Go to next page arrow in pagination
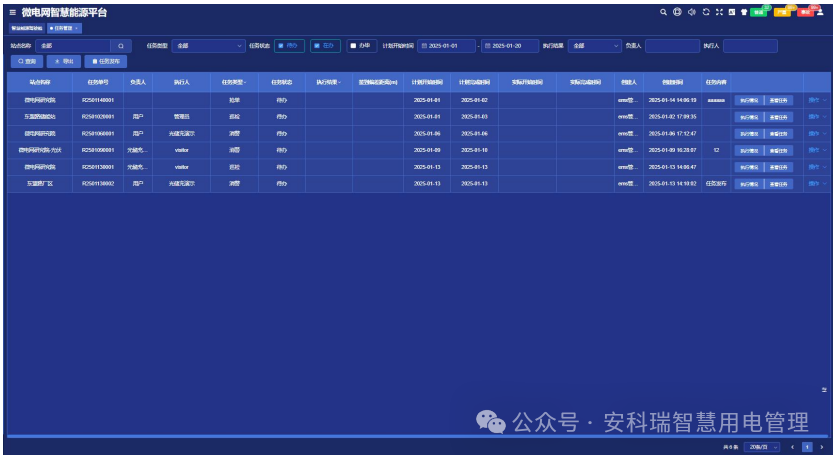835x455 pixels. pyautogui.click(x=822, y=447)
